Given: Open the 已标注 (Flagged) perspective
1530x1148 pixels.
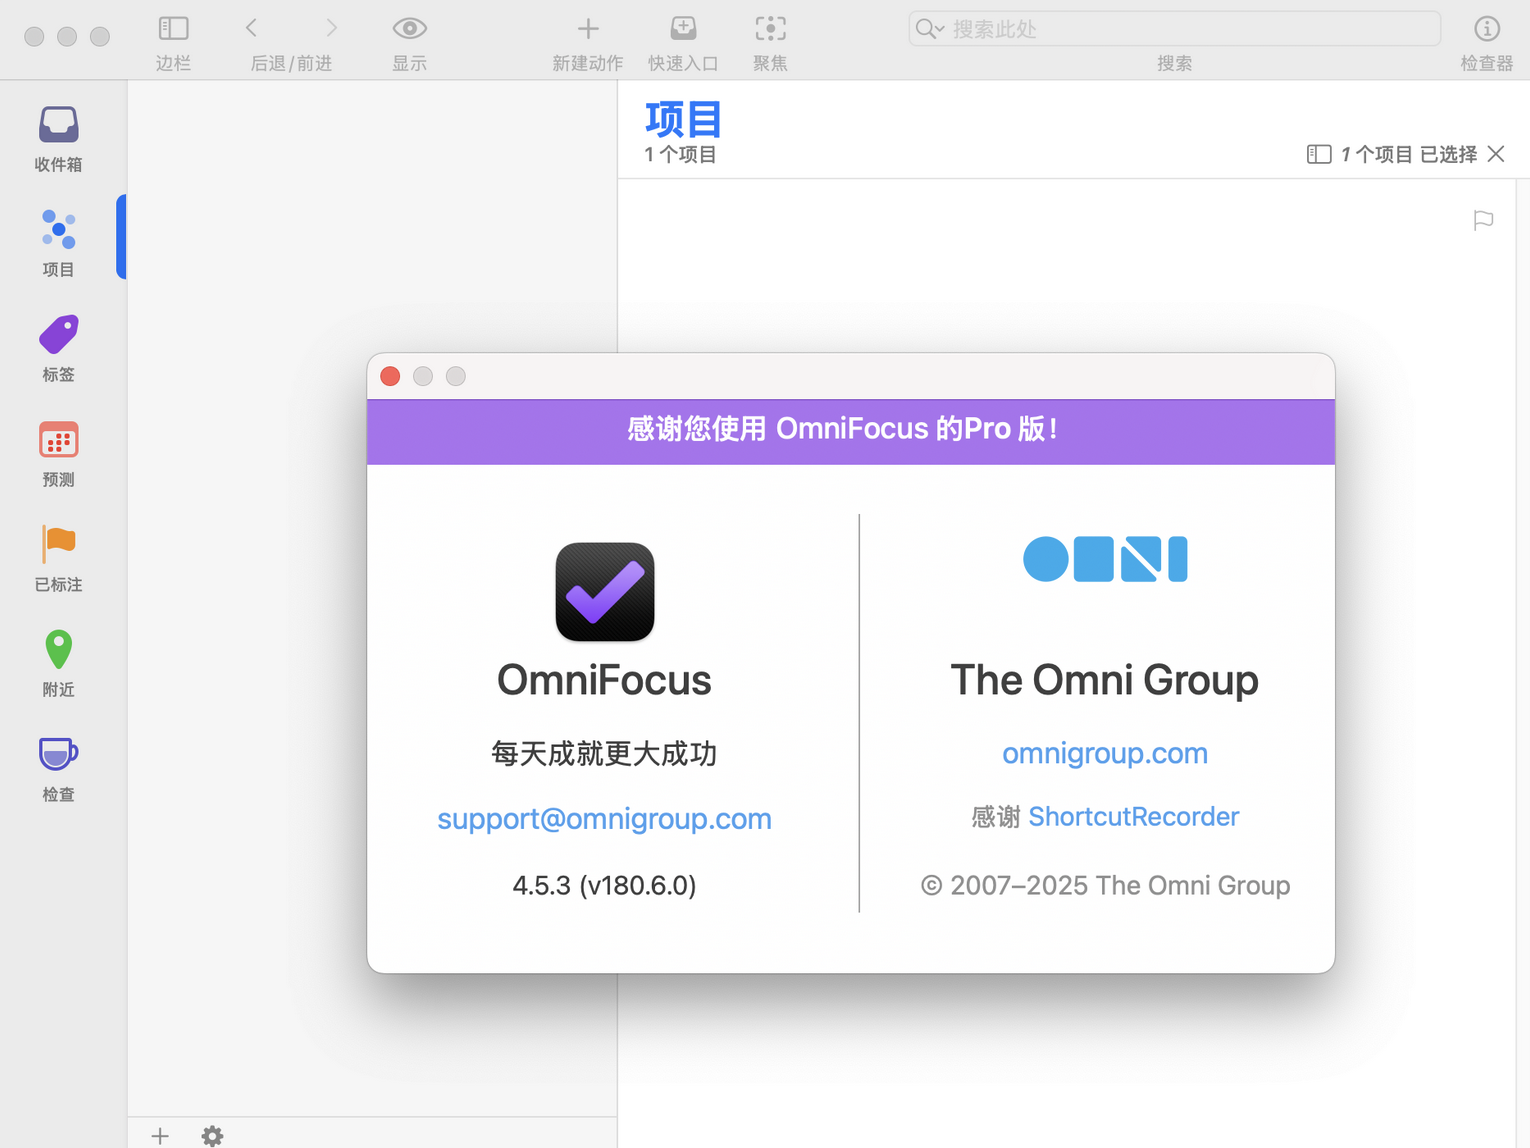Looking at the screenshot, I should coord(58,559).
